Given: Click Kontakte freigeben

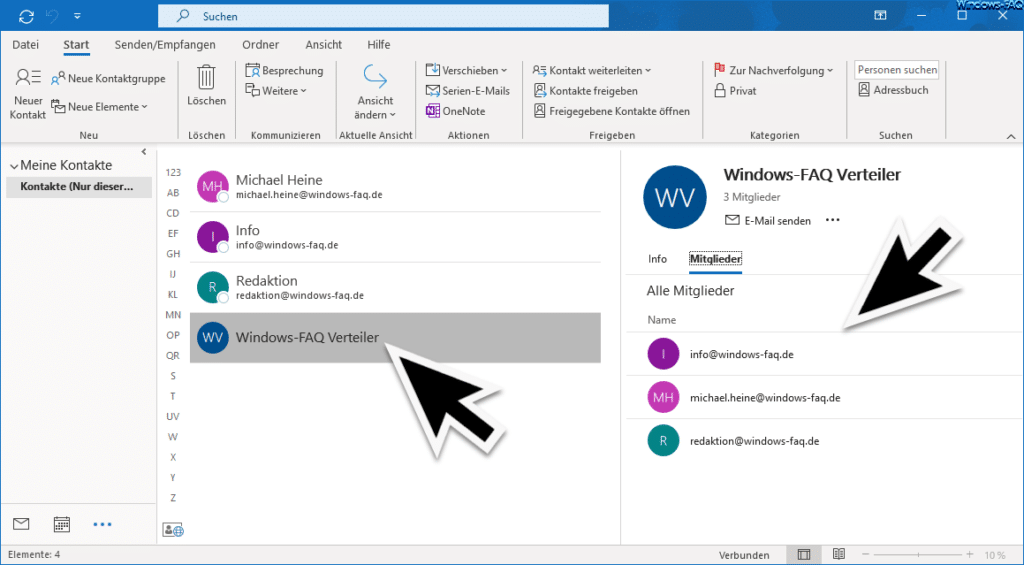Looking at the screenshot, I should tap(585, 91).
